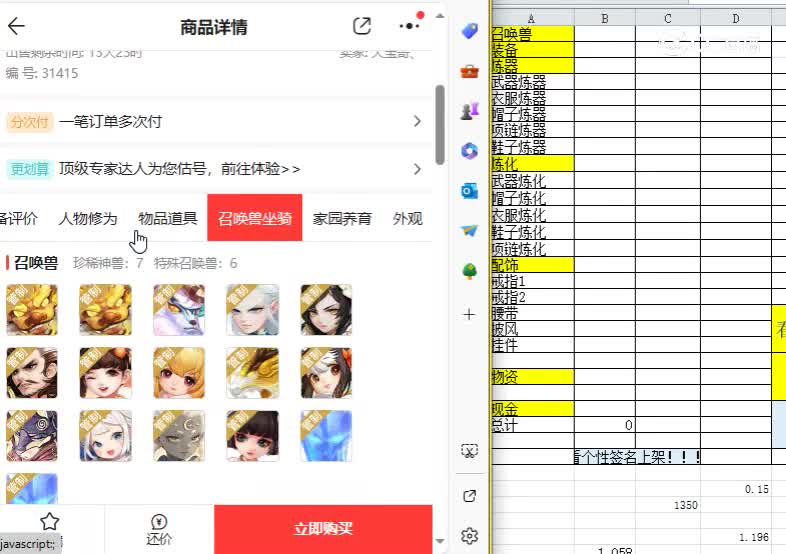Open the chess pieces games icon
Screen dimensions: 786x554
tap(469, 111)
